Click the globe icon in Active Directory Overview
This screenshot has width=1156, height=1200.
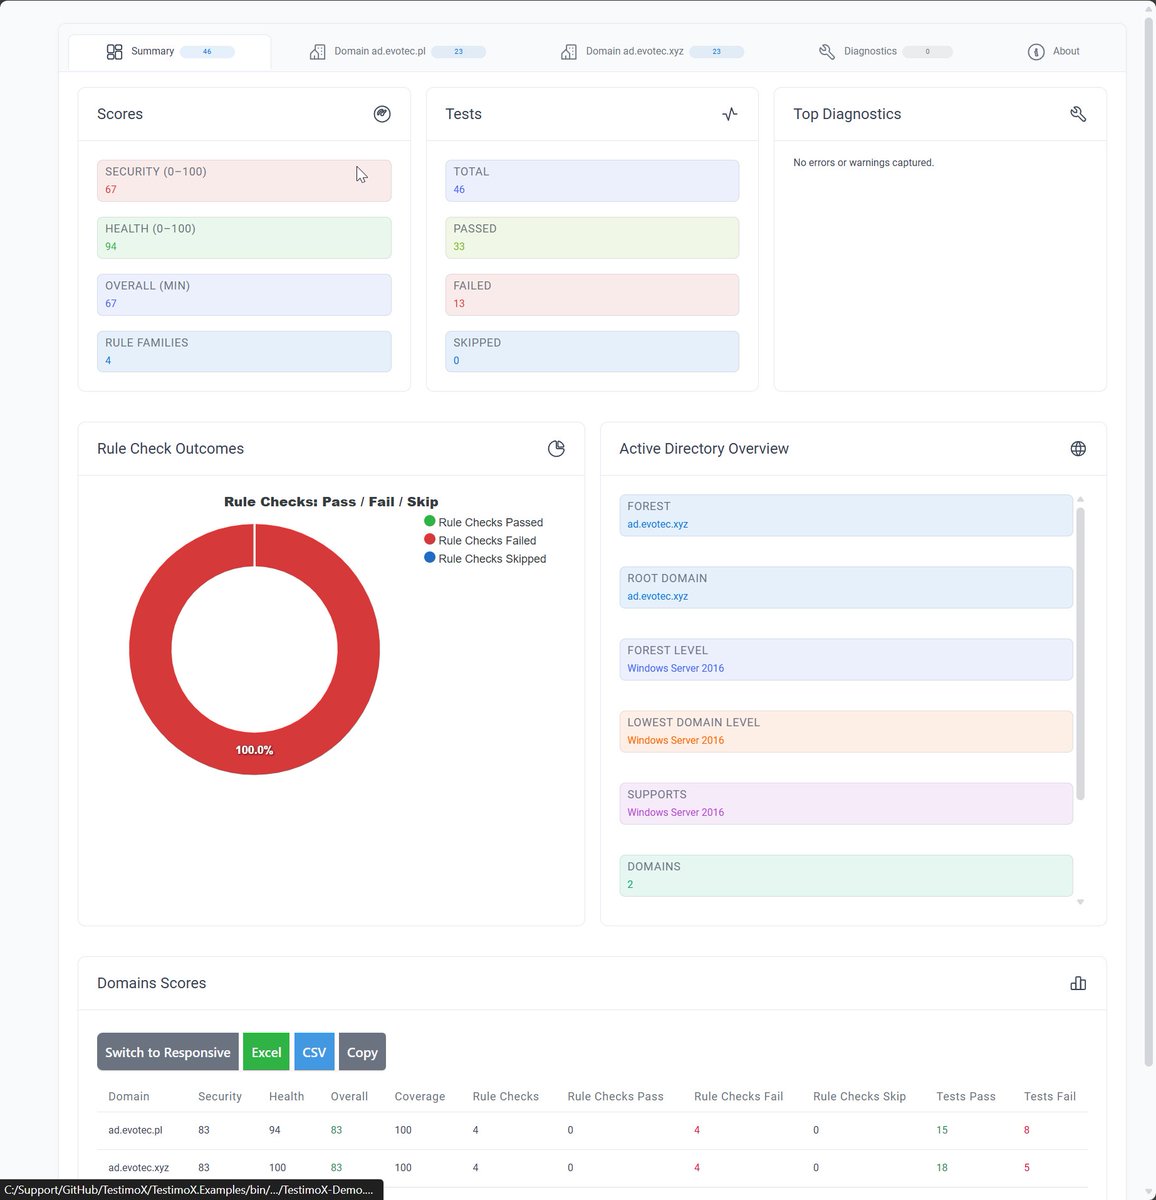coord(1078,449)
